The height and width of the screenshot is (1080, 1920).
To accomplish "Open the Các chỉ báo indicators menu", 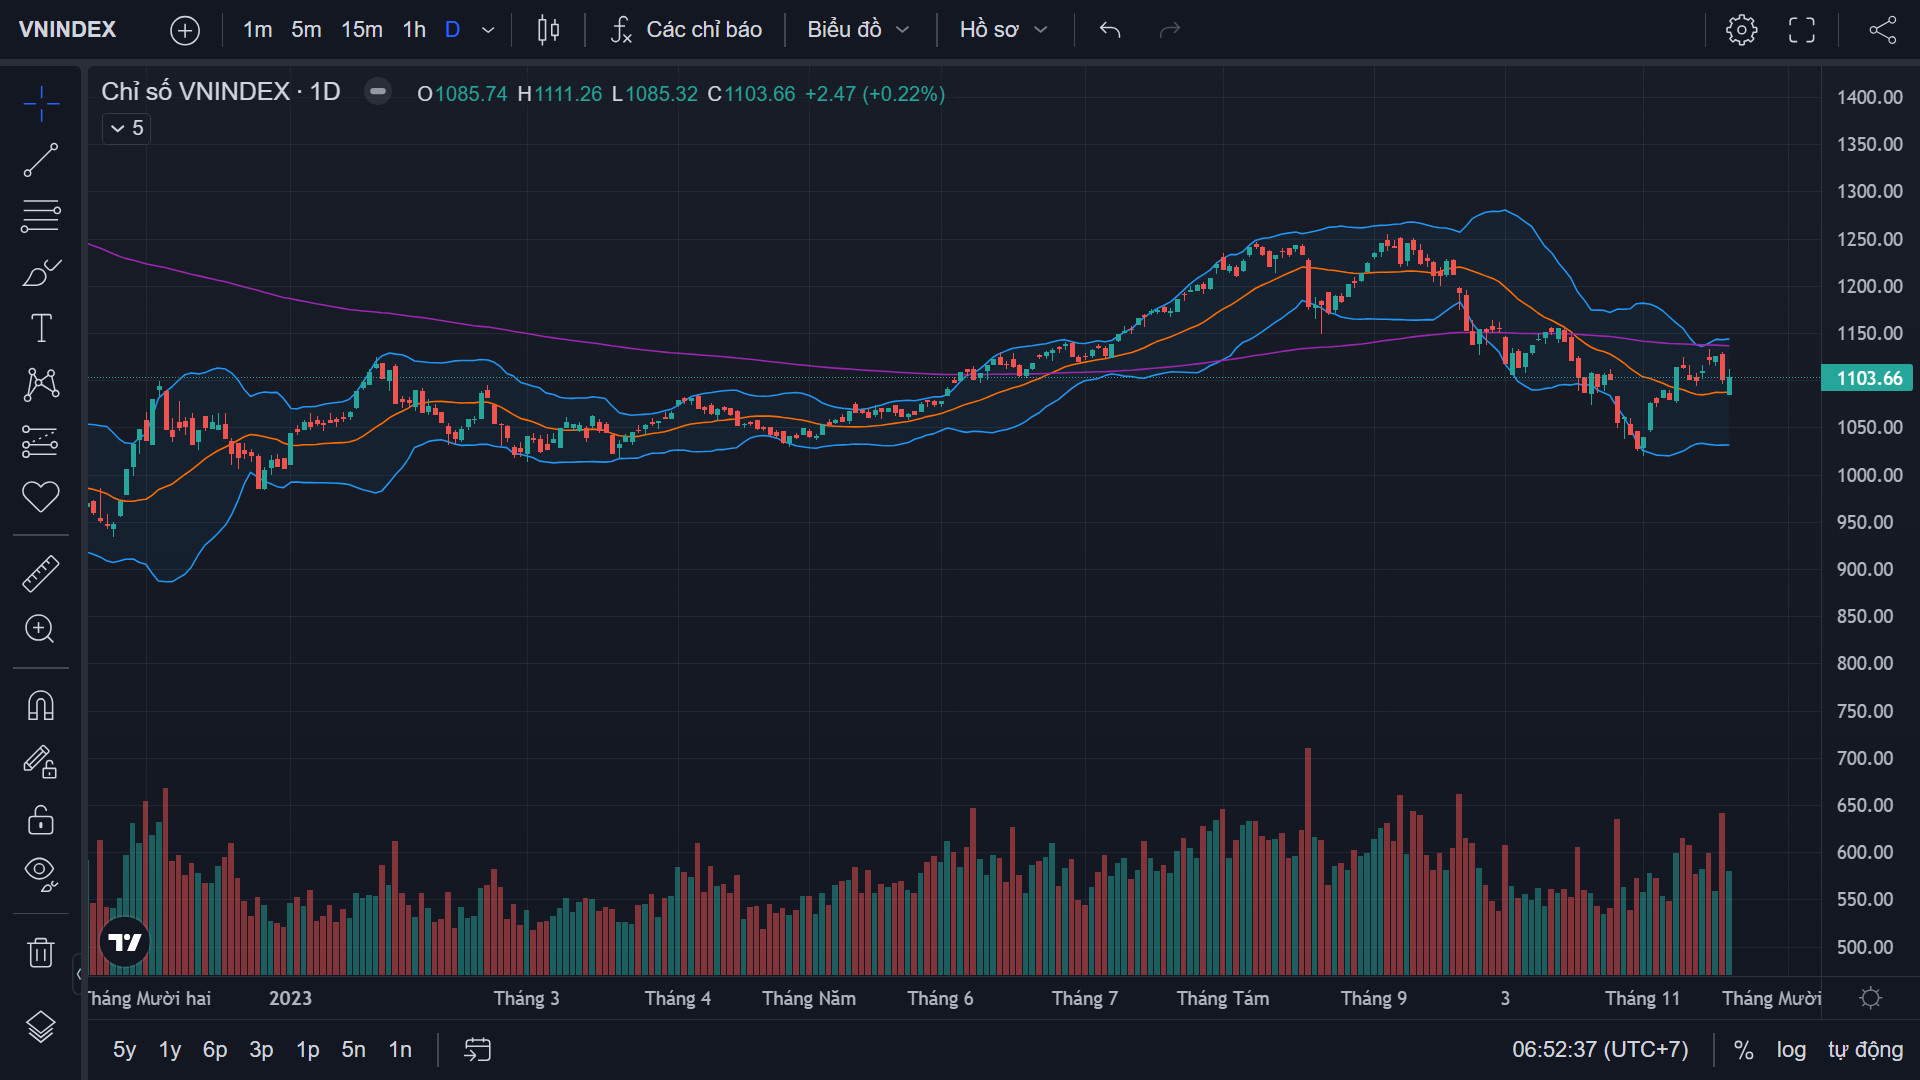I will (686, 30).
